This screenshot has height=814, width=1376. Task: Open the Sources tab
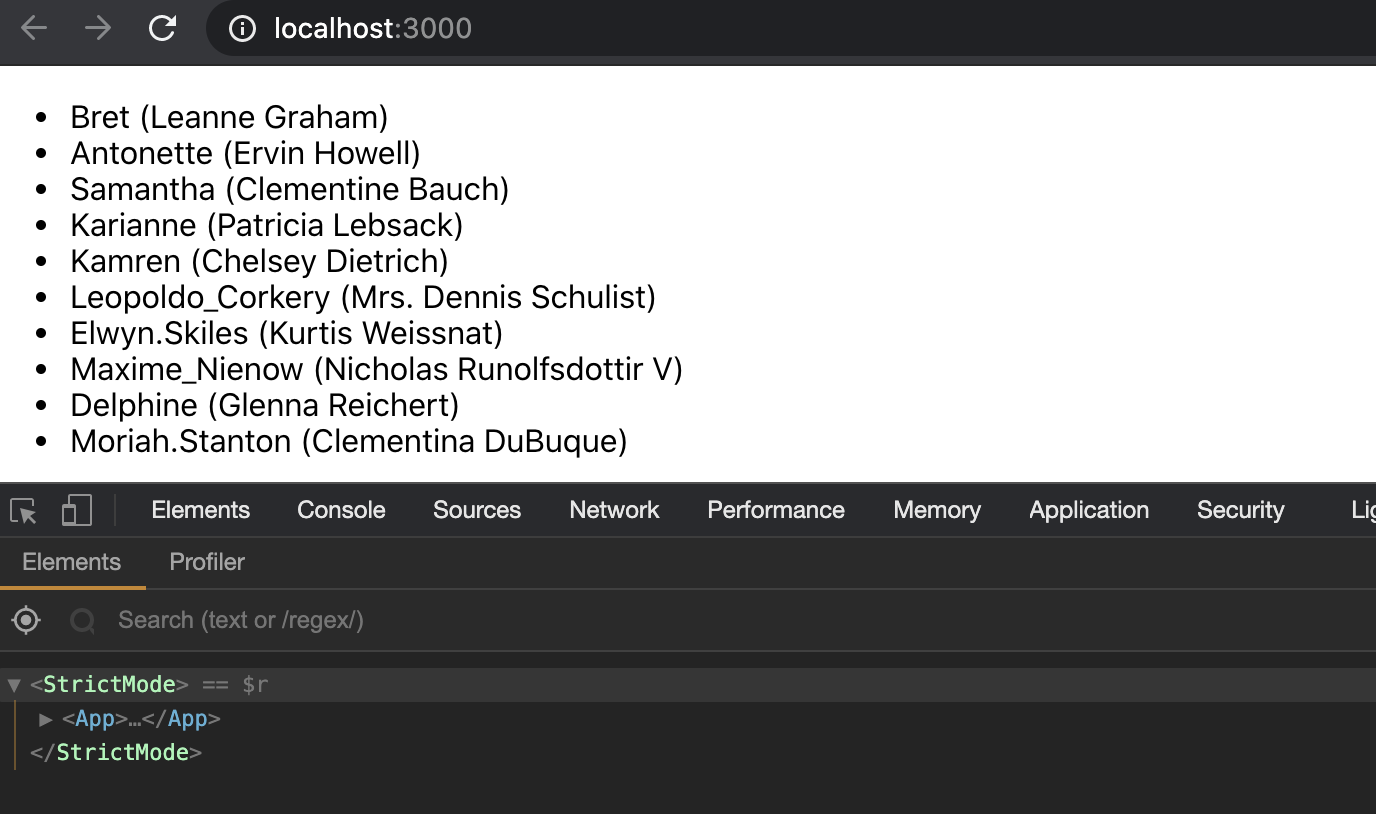tap(477, 510)
